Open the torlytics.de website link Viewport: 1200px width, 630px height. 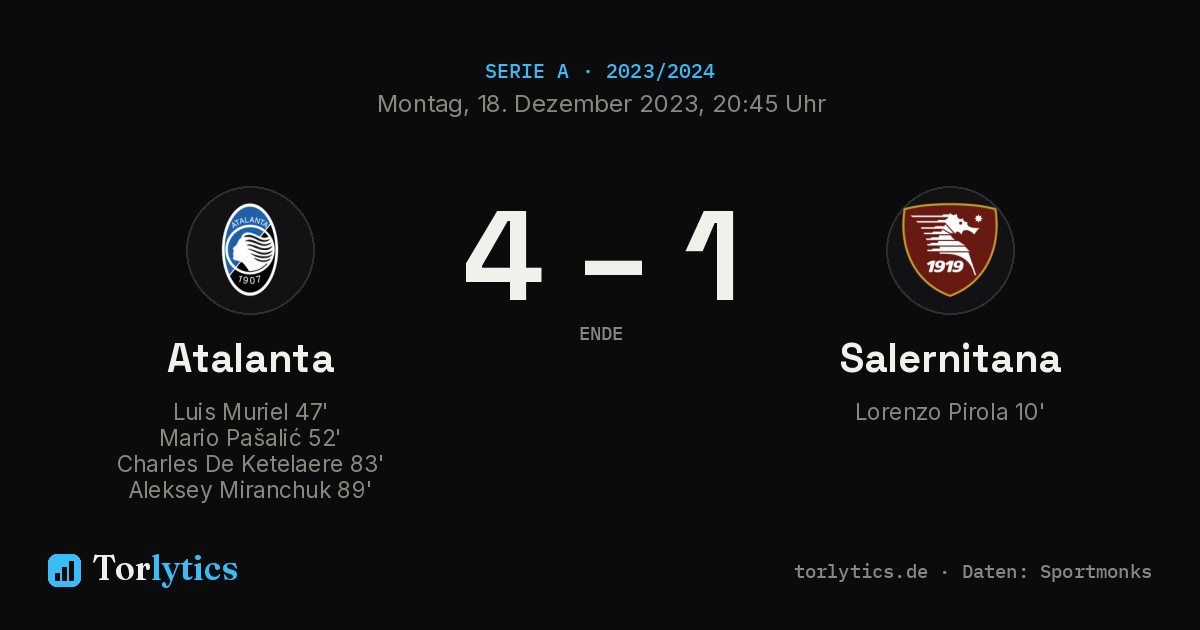click(x=861, y=572)
